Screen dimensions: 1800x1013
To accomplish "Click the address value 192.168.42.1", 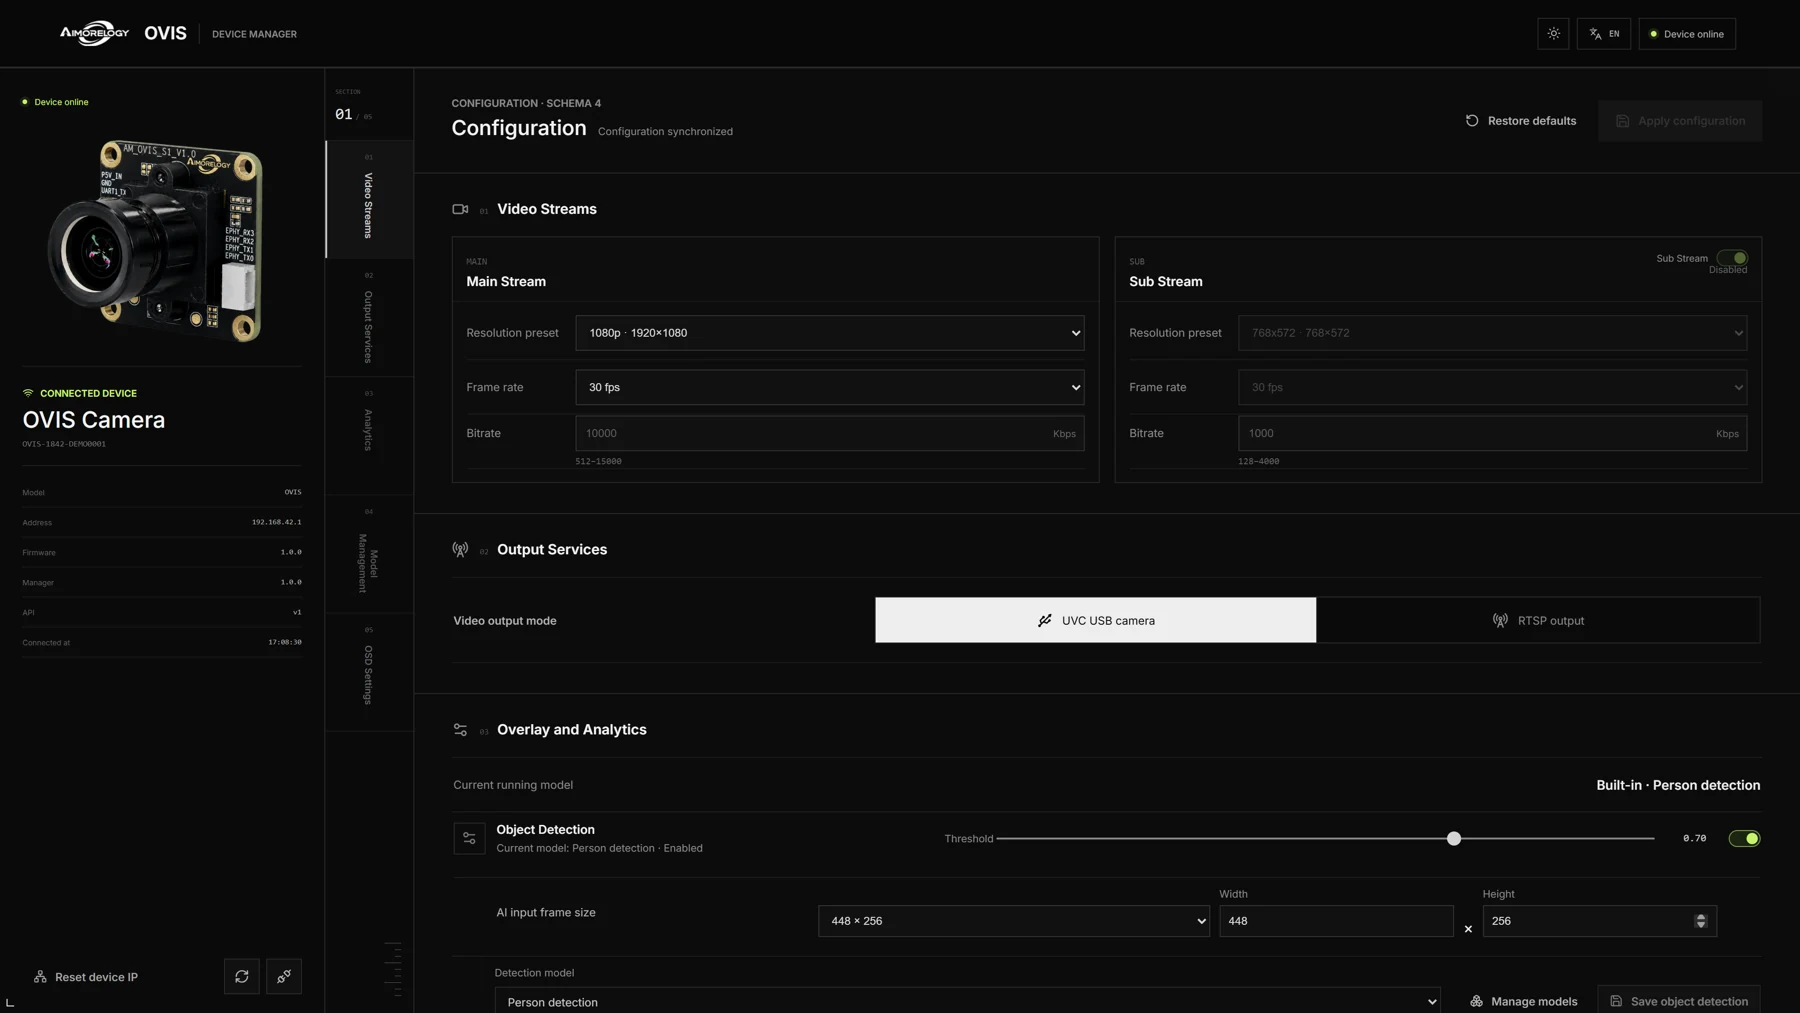I will click(276, 522).
